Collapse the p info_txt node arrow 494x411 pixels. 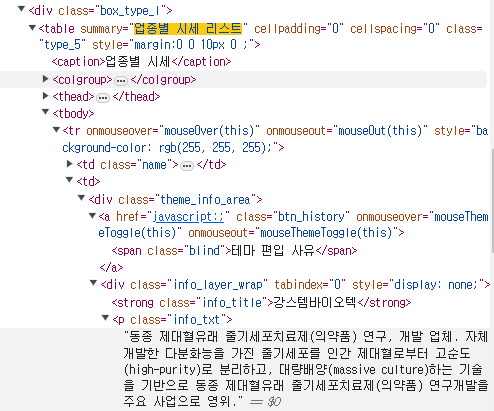click(x=105, y=318)
